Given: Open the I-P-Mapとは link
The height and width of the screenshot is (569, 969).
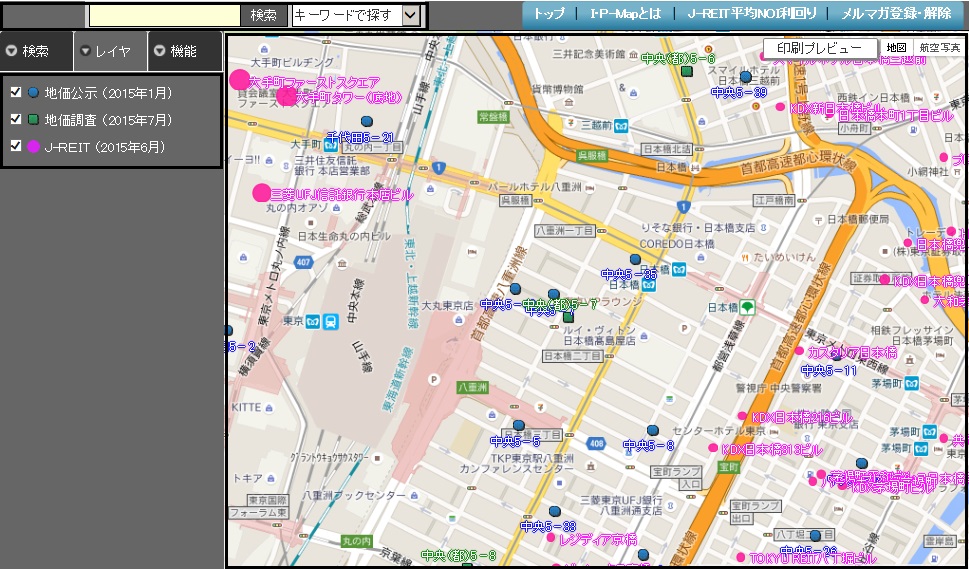Looking at the screenshot, I should point(624,14).
